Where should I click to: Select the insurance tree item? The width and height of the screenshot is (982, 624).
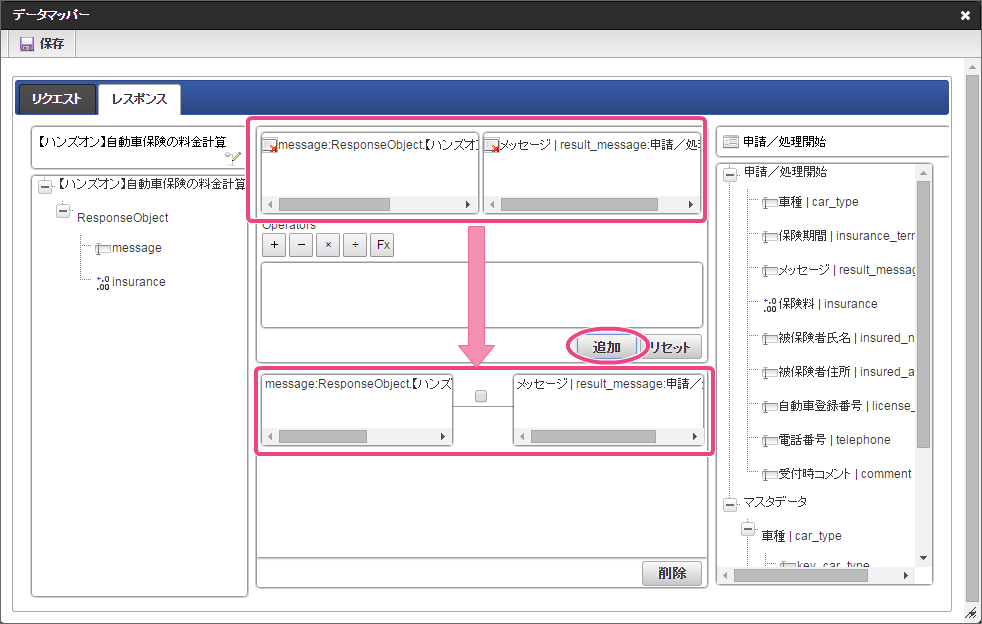[x=138, y=282]
